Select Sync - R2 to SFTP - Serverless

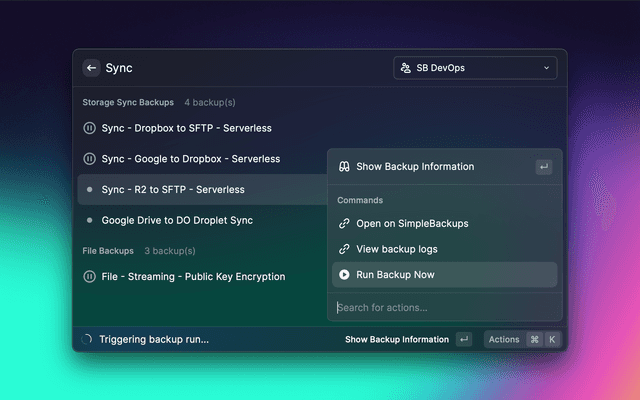(x=172, y=189)
